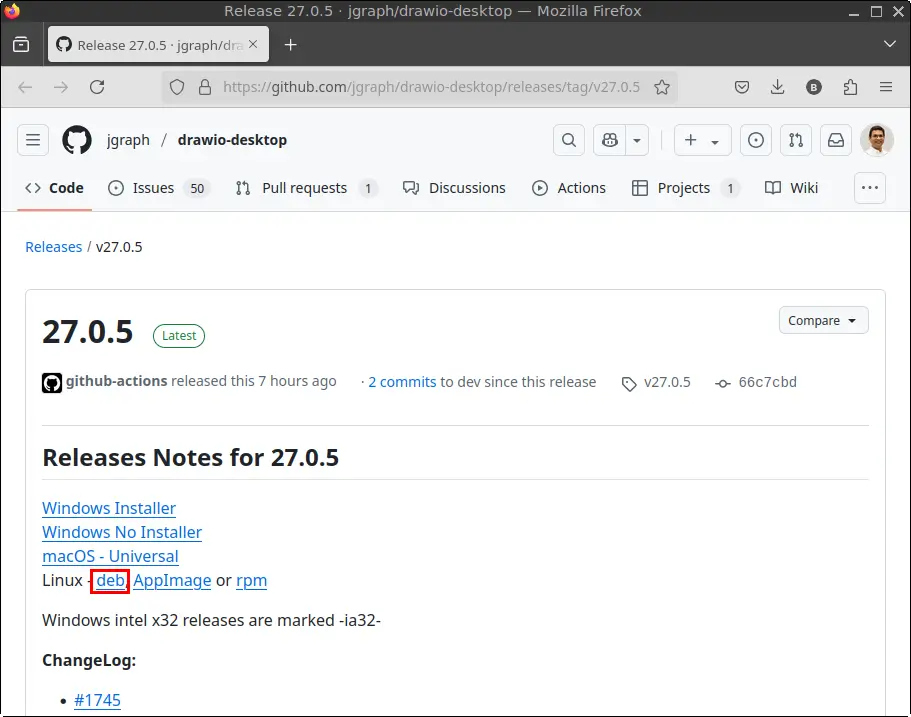Image resolution: width=911 pixels, height=717 pixels.
Task: Expand the Copilot dropdown arrow
Action: coord(637,140)
